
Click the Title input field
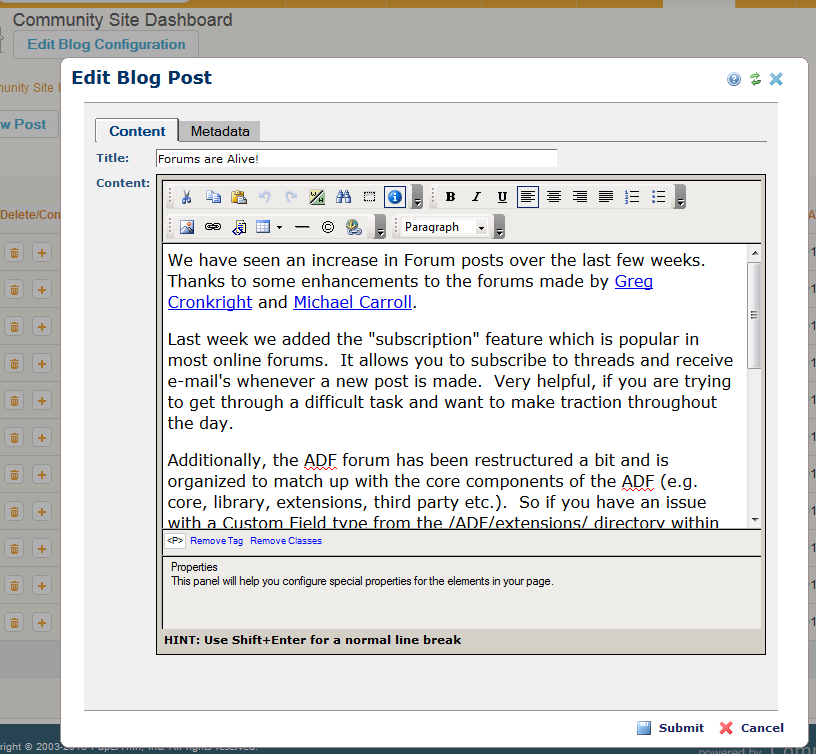356,159
